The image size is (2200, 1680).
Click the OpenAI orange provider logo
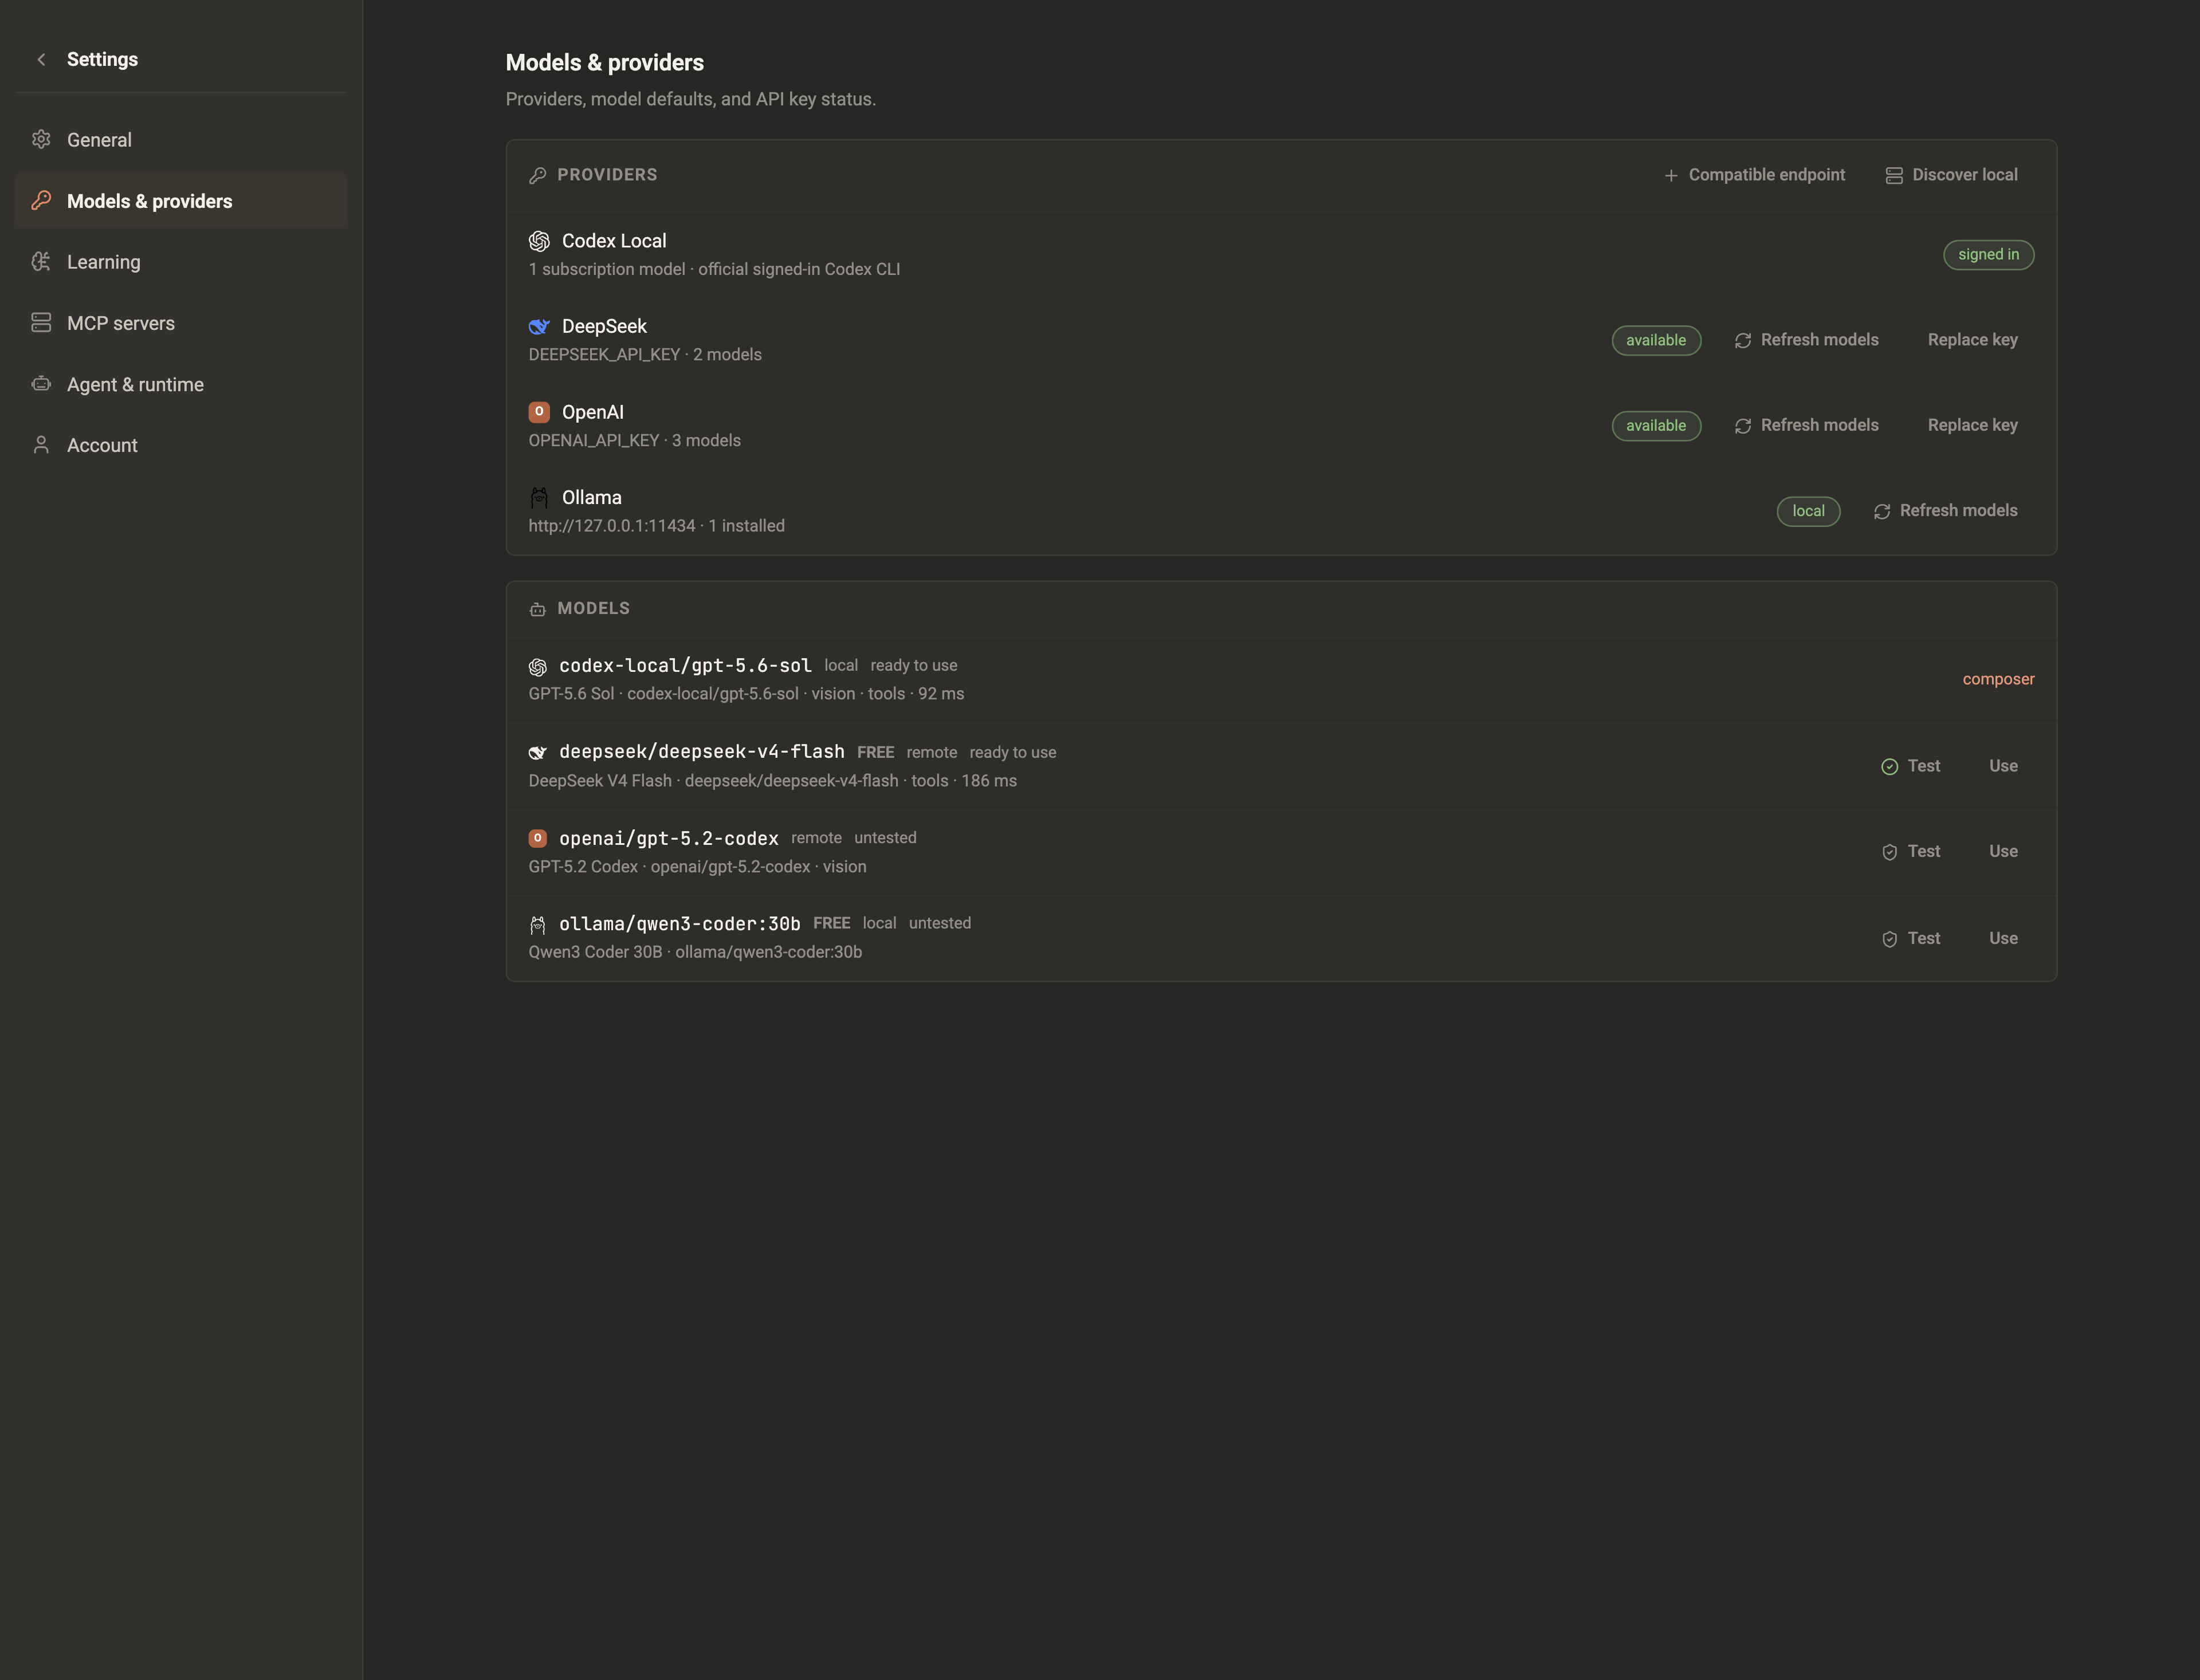click(539, 412)
